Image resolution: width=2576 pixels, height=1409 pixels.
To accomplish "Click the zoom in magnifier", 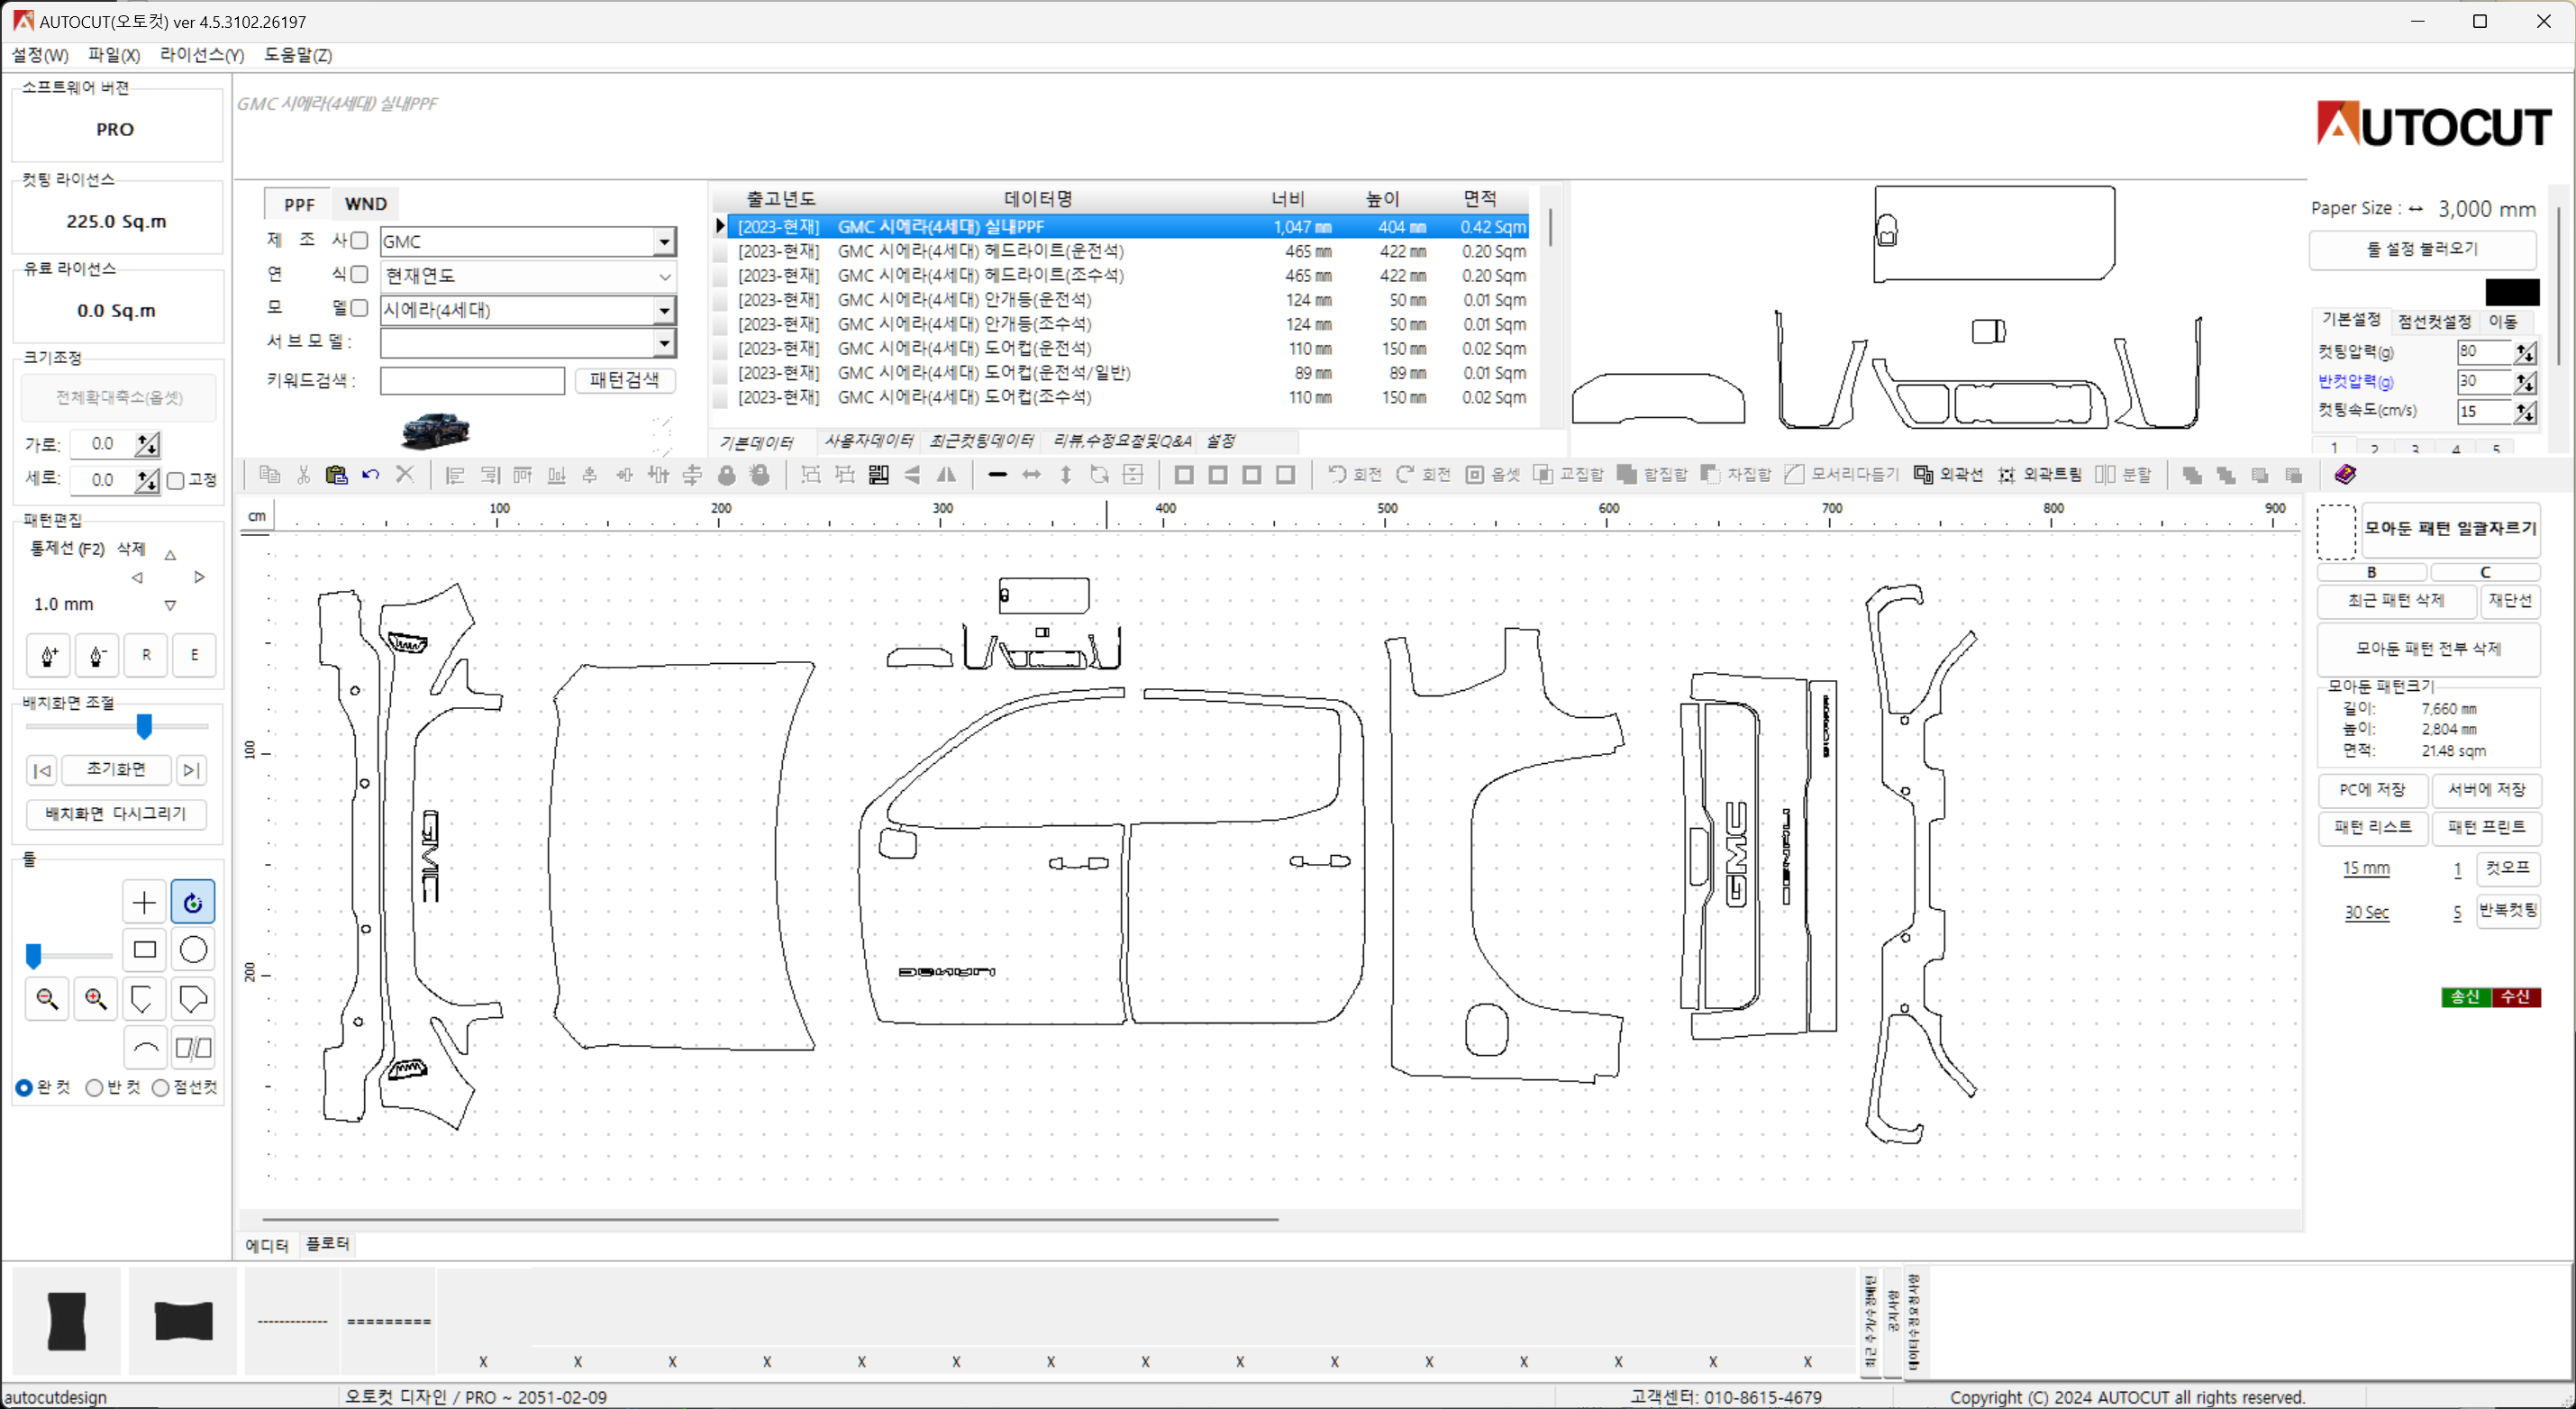I will 96,999.
